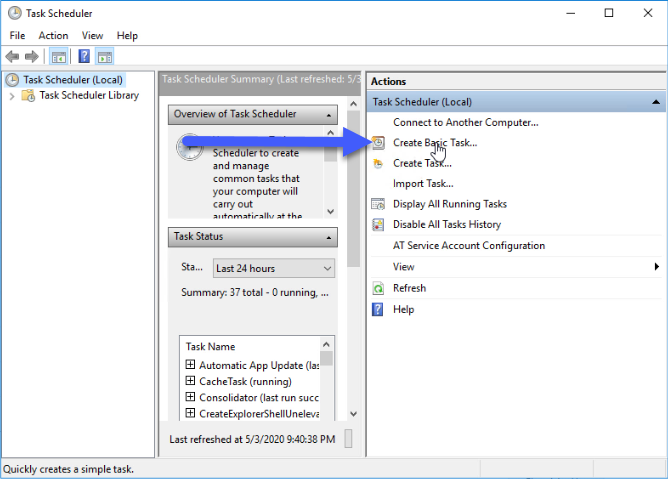Open the Action menu
Viewport: 668px width, 479px height.
coord(53,36)
